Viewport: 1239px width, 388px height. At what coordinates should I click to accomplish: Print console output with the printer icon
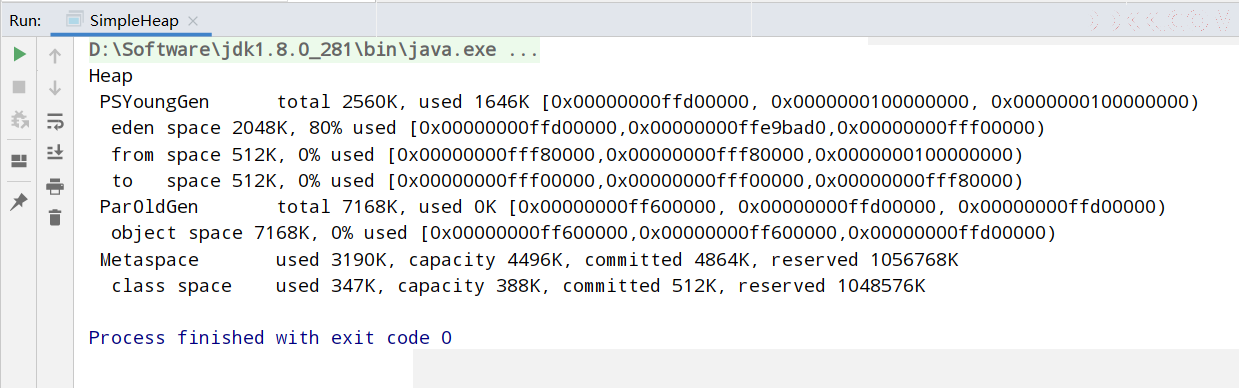(55, 186)
